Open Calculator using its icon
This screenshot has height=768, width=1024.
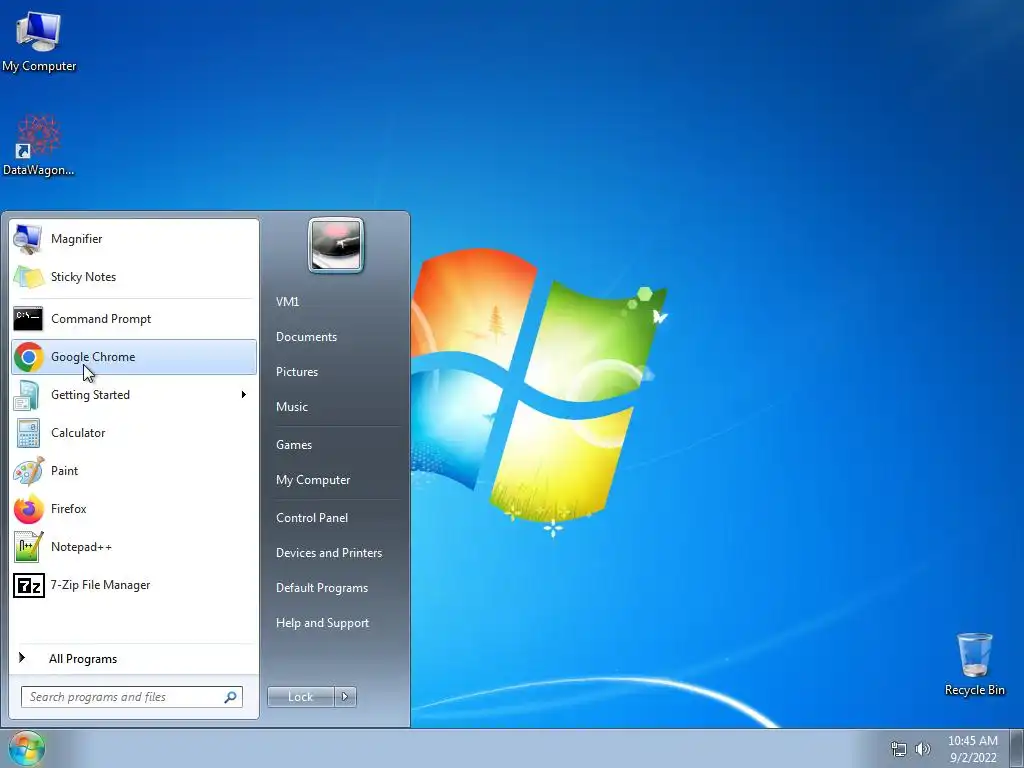pos(28,433)
